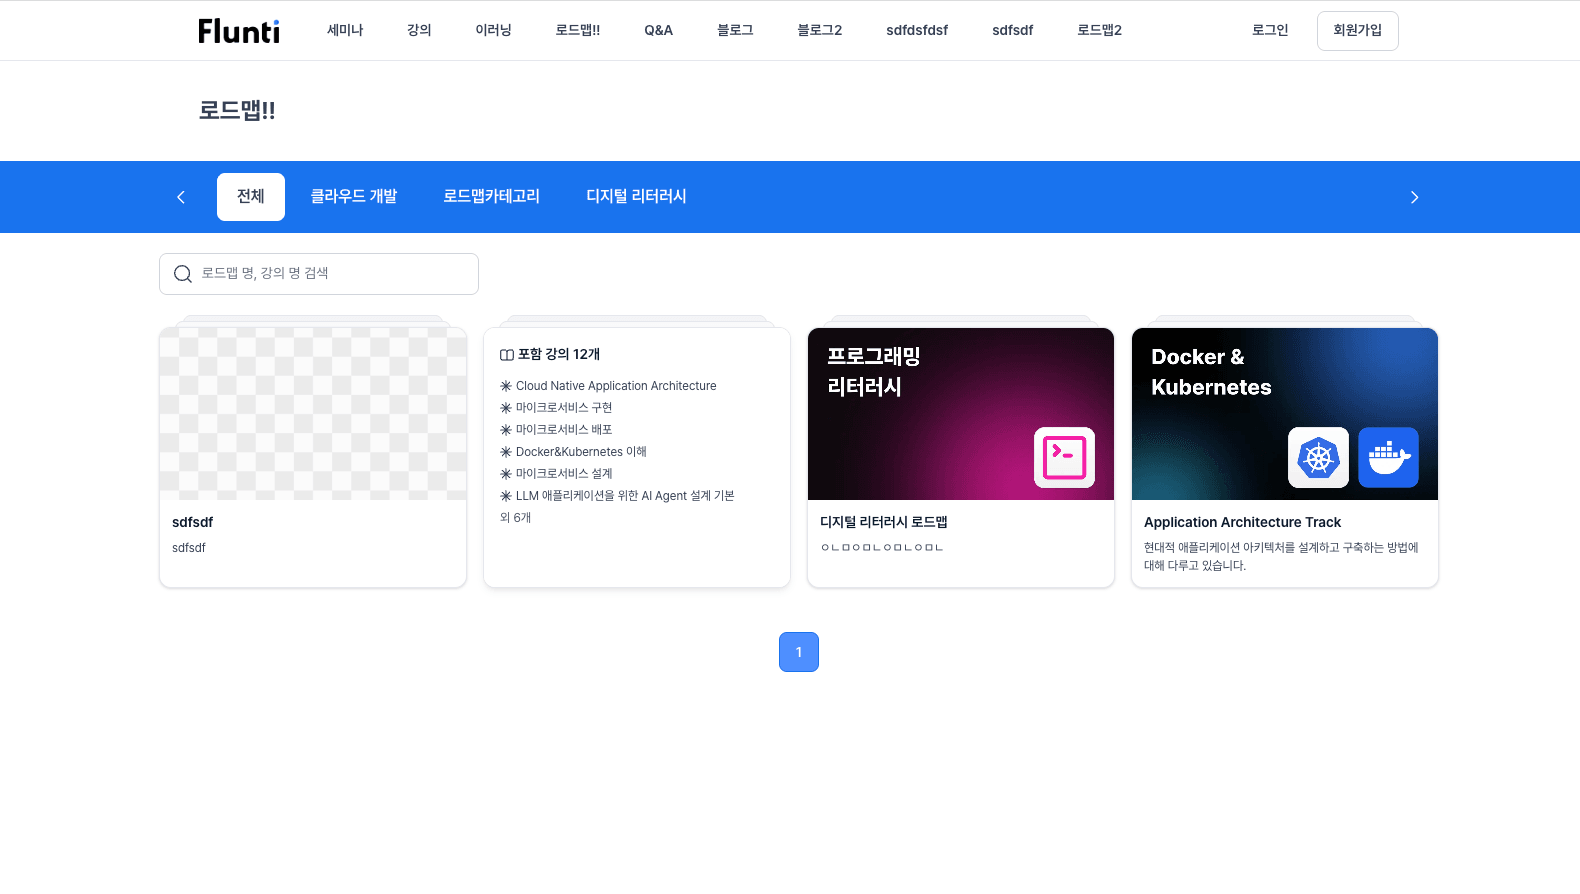Open the 프로그래밍 리터러시 card thumbnail
Image resolution: width=1580 pixels, height=894 pixels.
[x=961, y=414]
